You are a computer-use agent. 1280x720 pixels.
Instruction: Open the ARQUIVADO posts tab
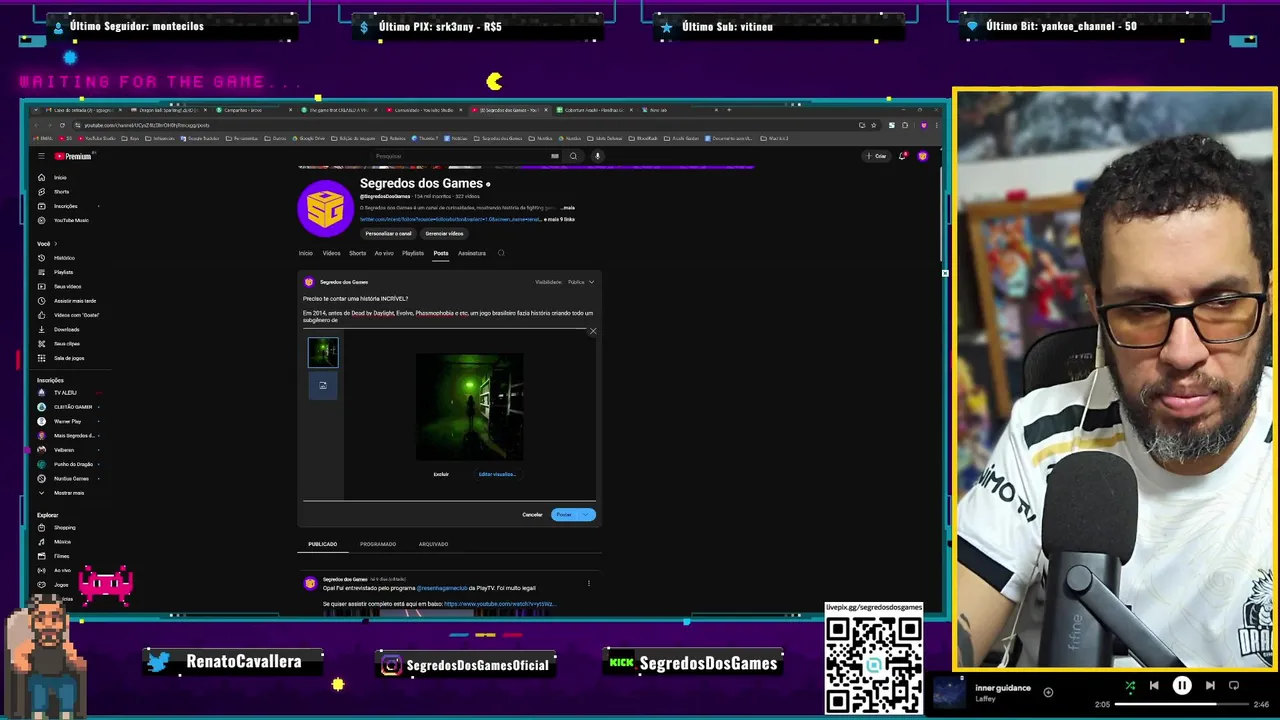coord(433,544)
